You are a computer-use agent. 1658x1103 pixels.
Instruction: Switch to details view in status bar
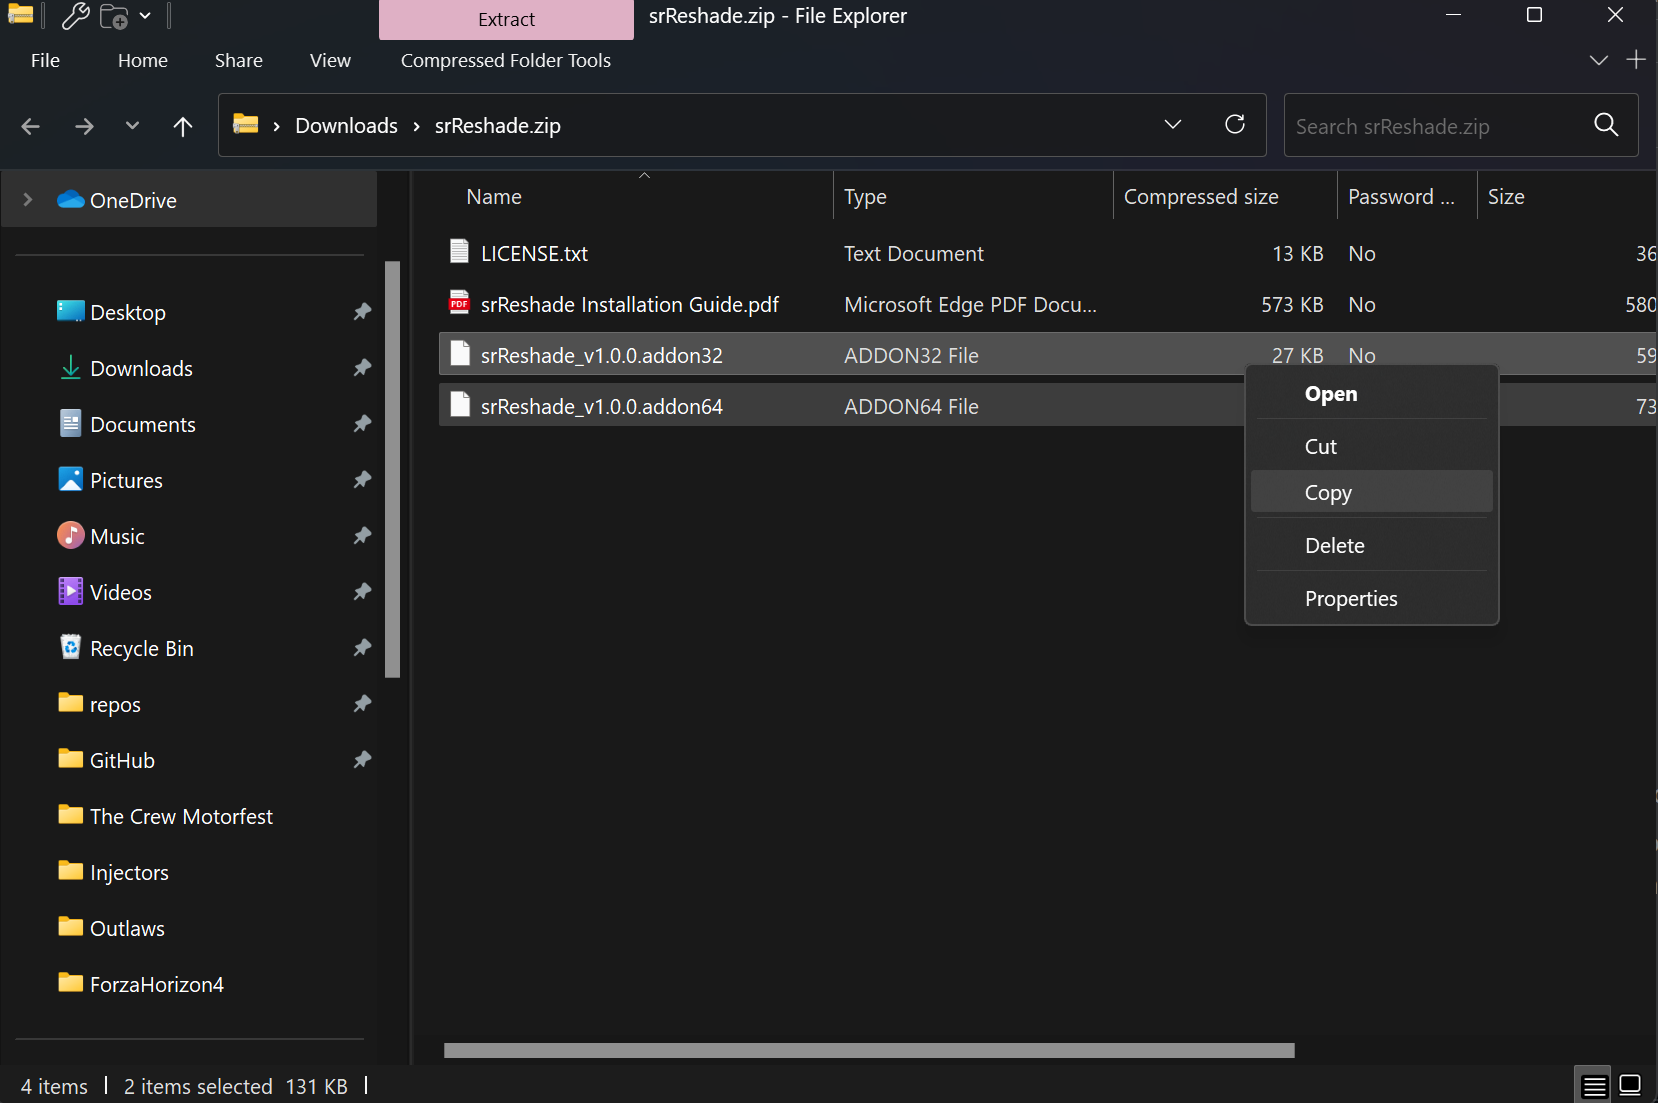point(1595,1085)
